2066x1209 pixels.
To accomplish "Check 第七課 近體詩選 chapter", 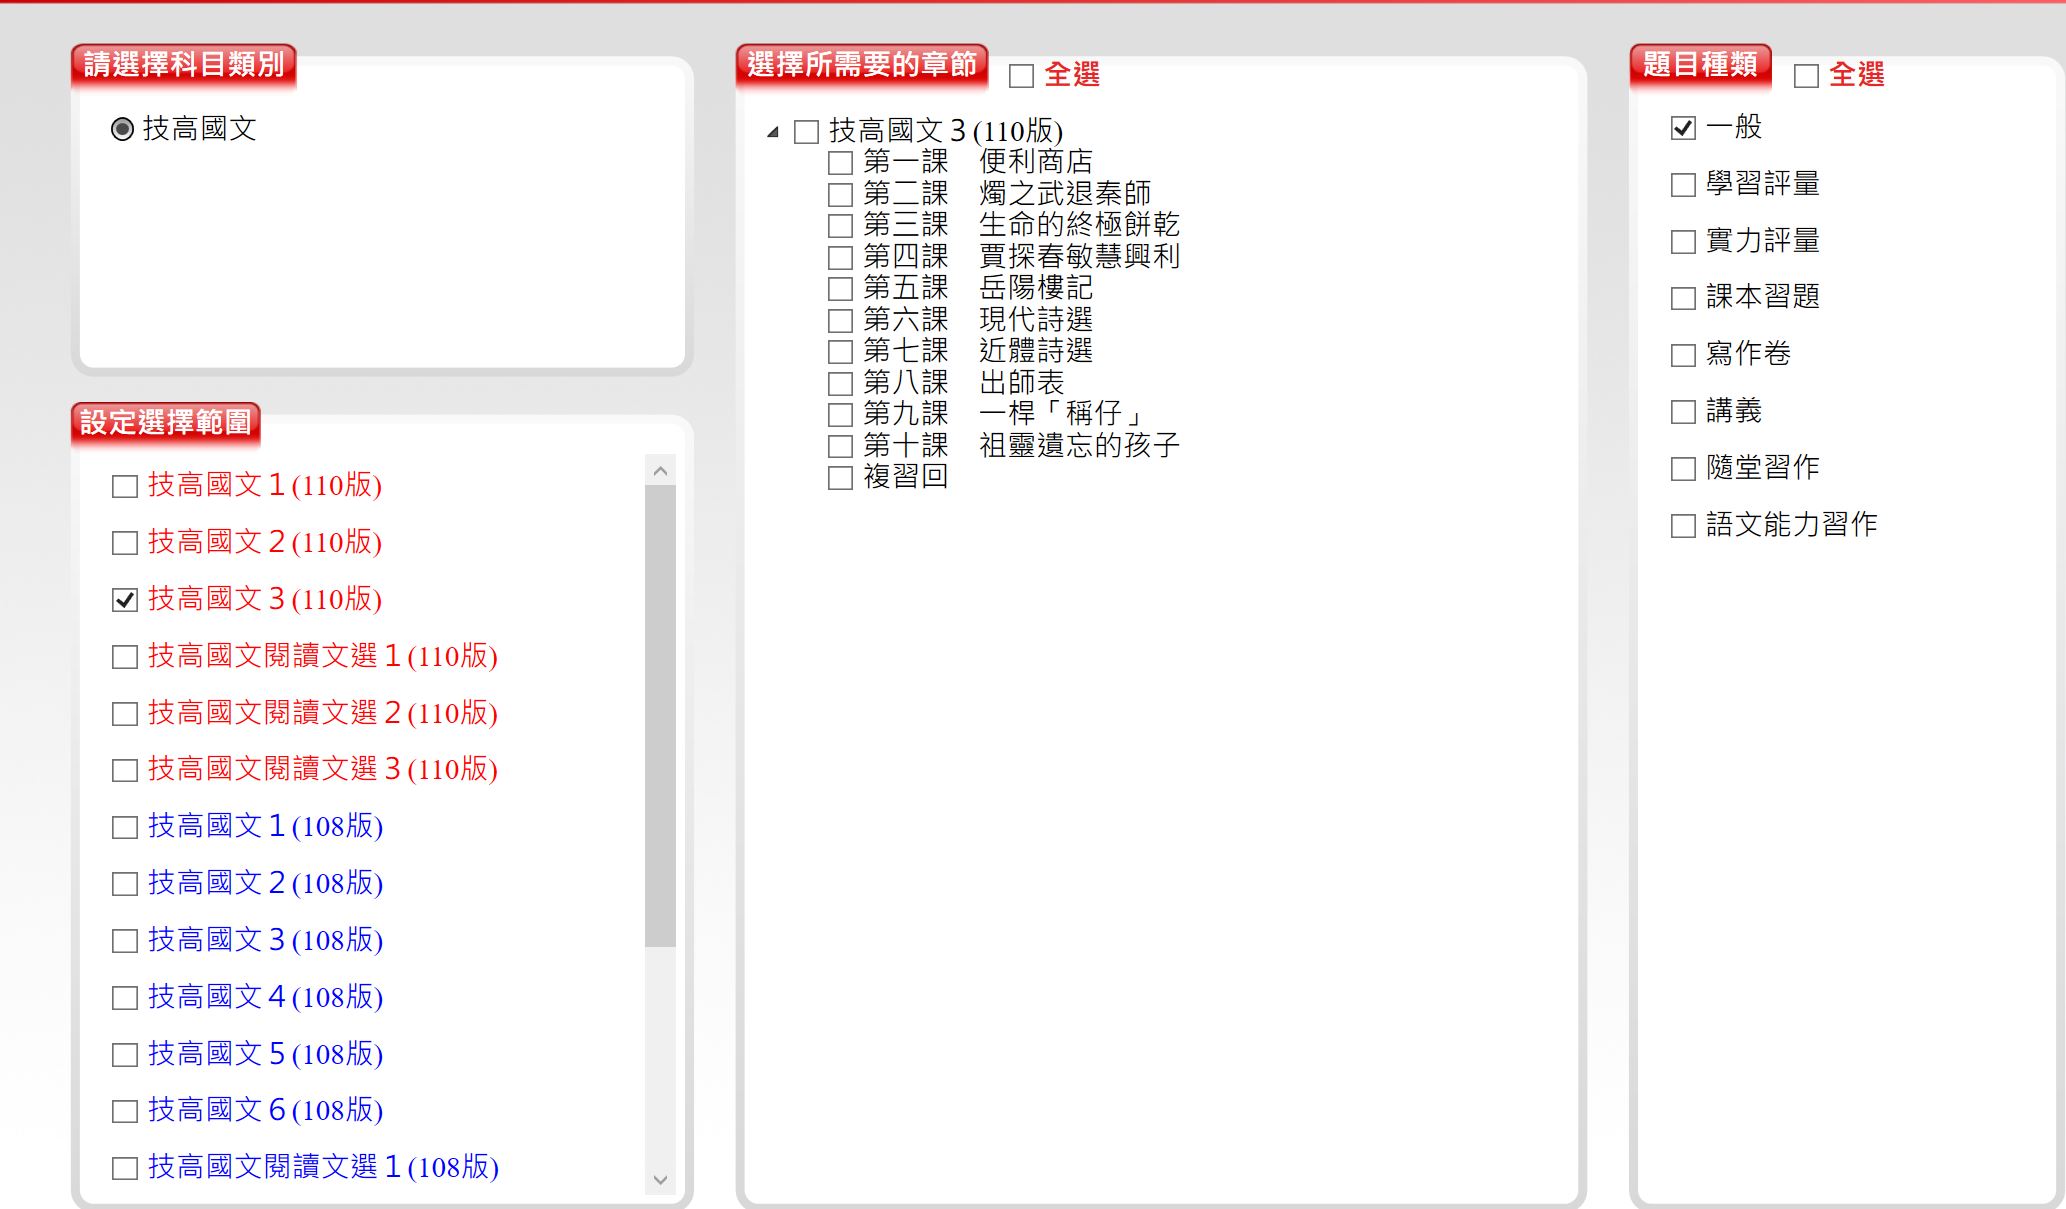I will click(x=841, y=352).
